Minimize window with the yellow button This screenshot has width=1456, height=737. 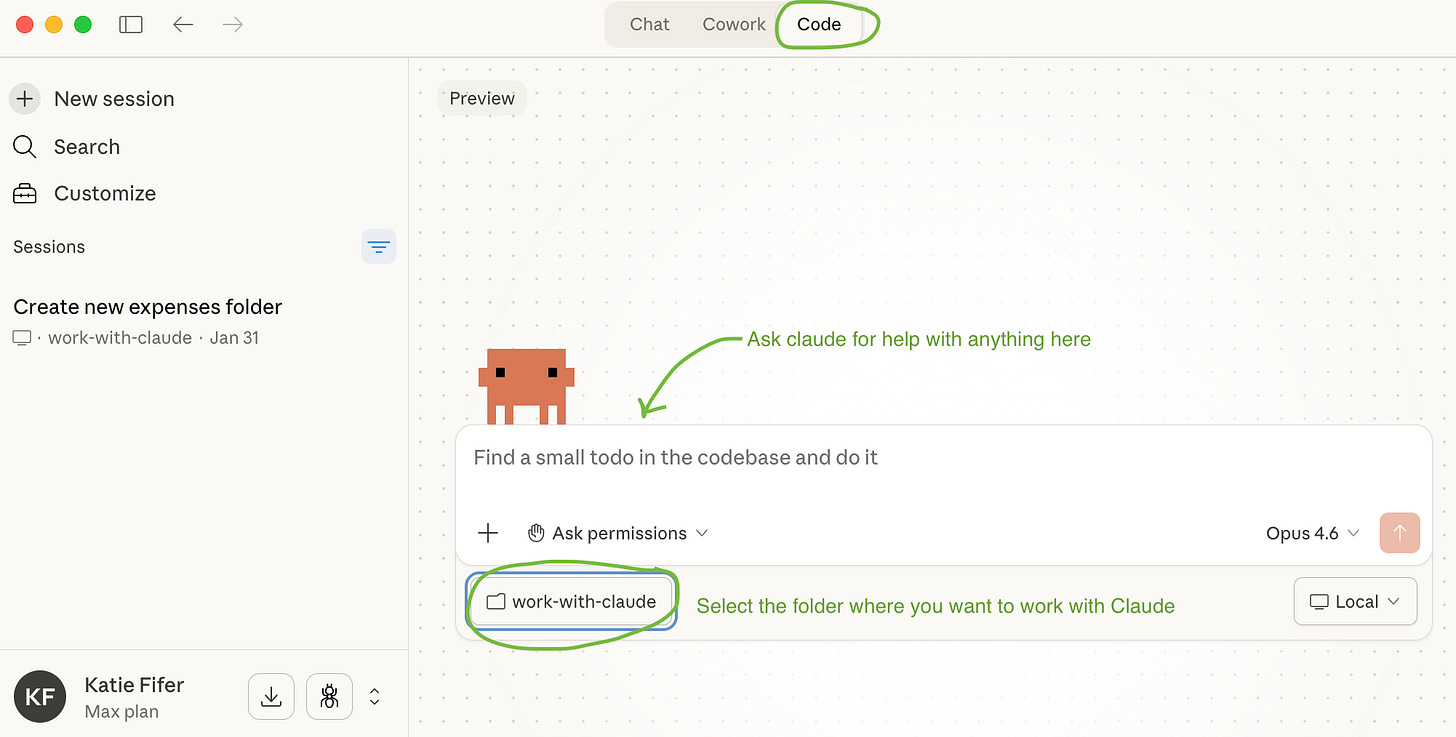coord(54,25)
